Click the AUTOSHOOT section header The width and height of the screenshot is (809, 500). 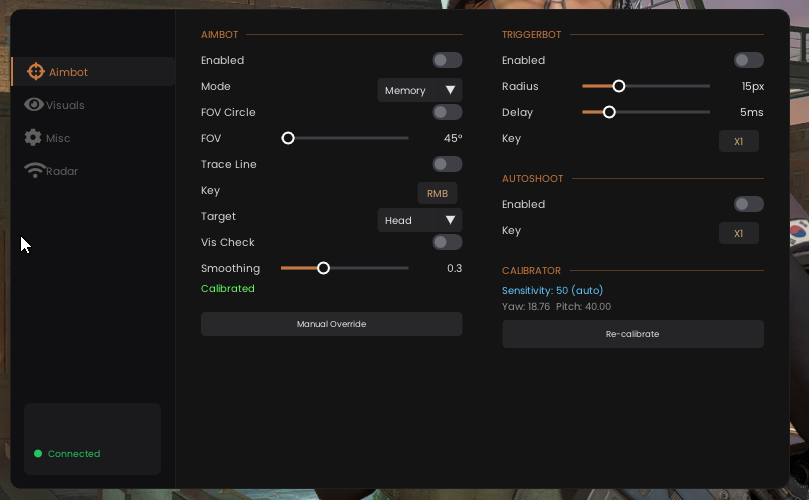click(532, 179)
